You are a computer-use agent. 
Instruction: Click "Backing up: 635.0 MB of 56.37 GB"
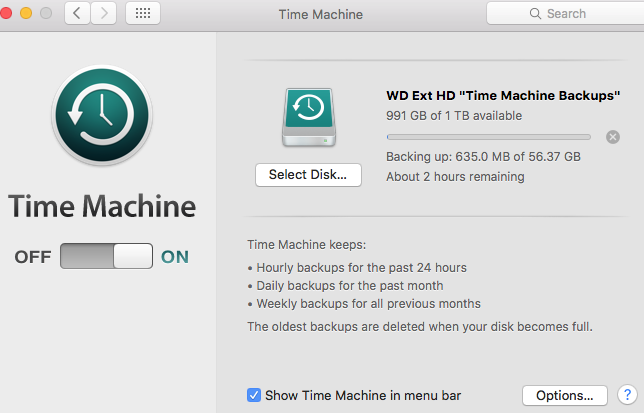coord(483,157)
